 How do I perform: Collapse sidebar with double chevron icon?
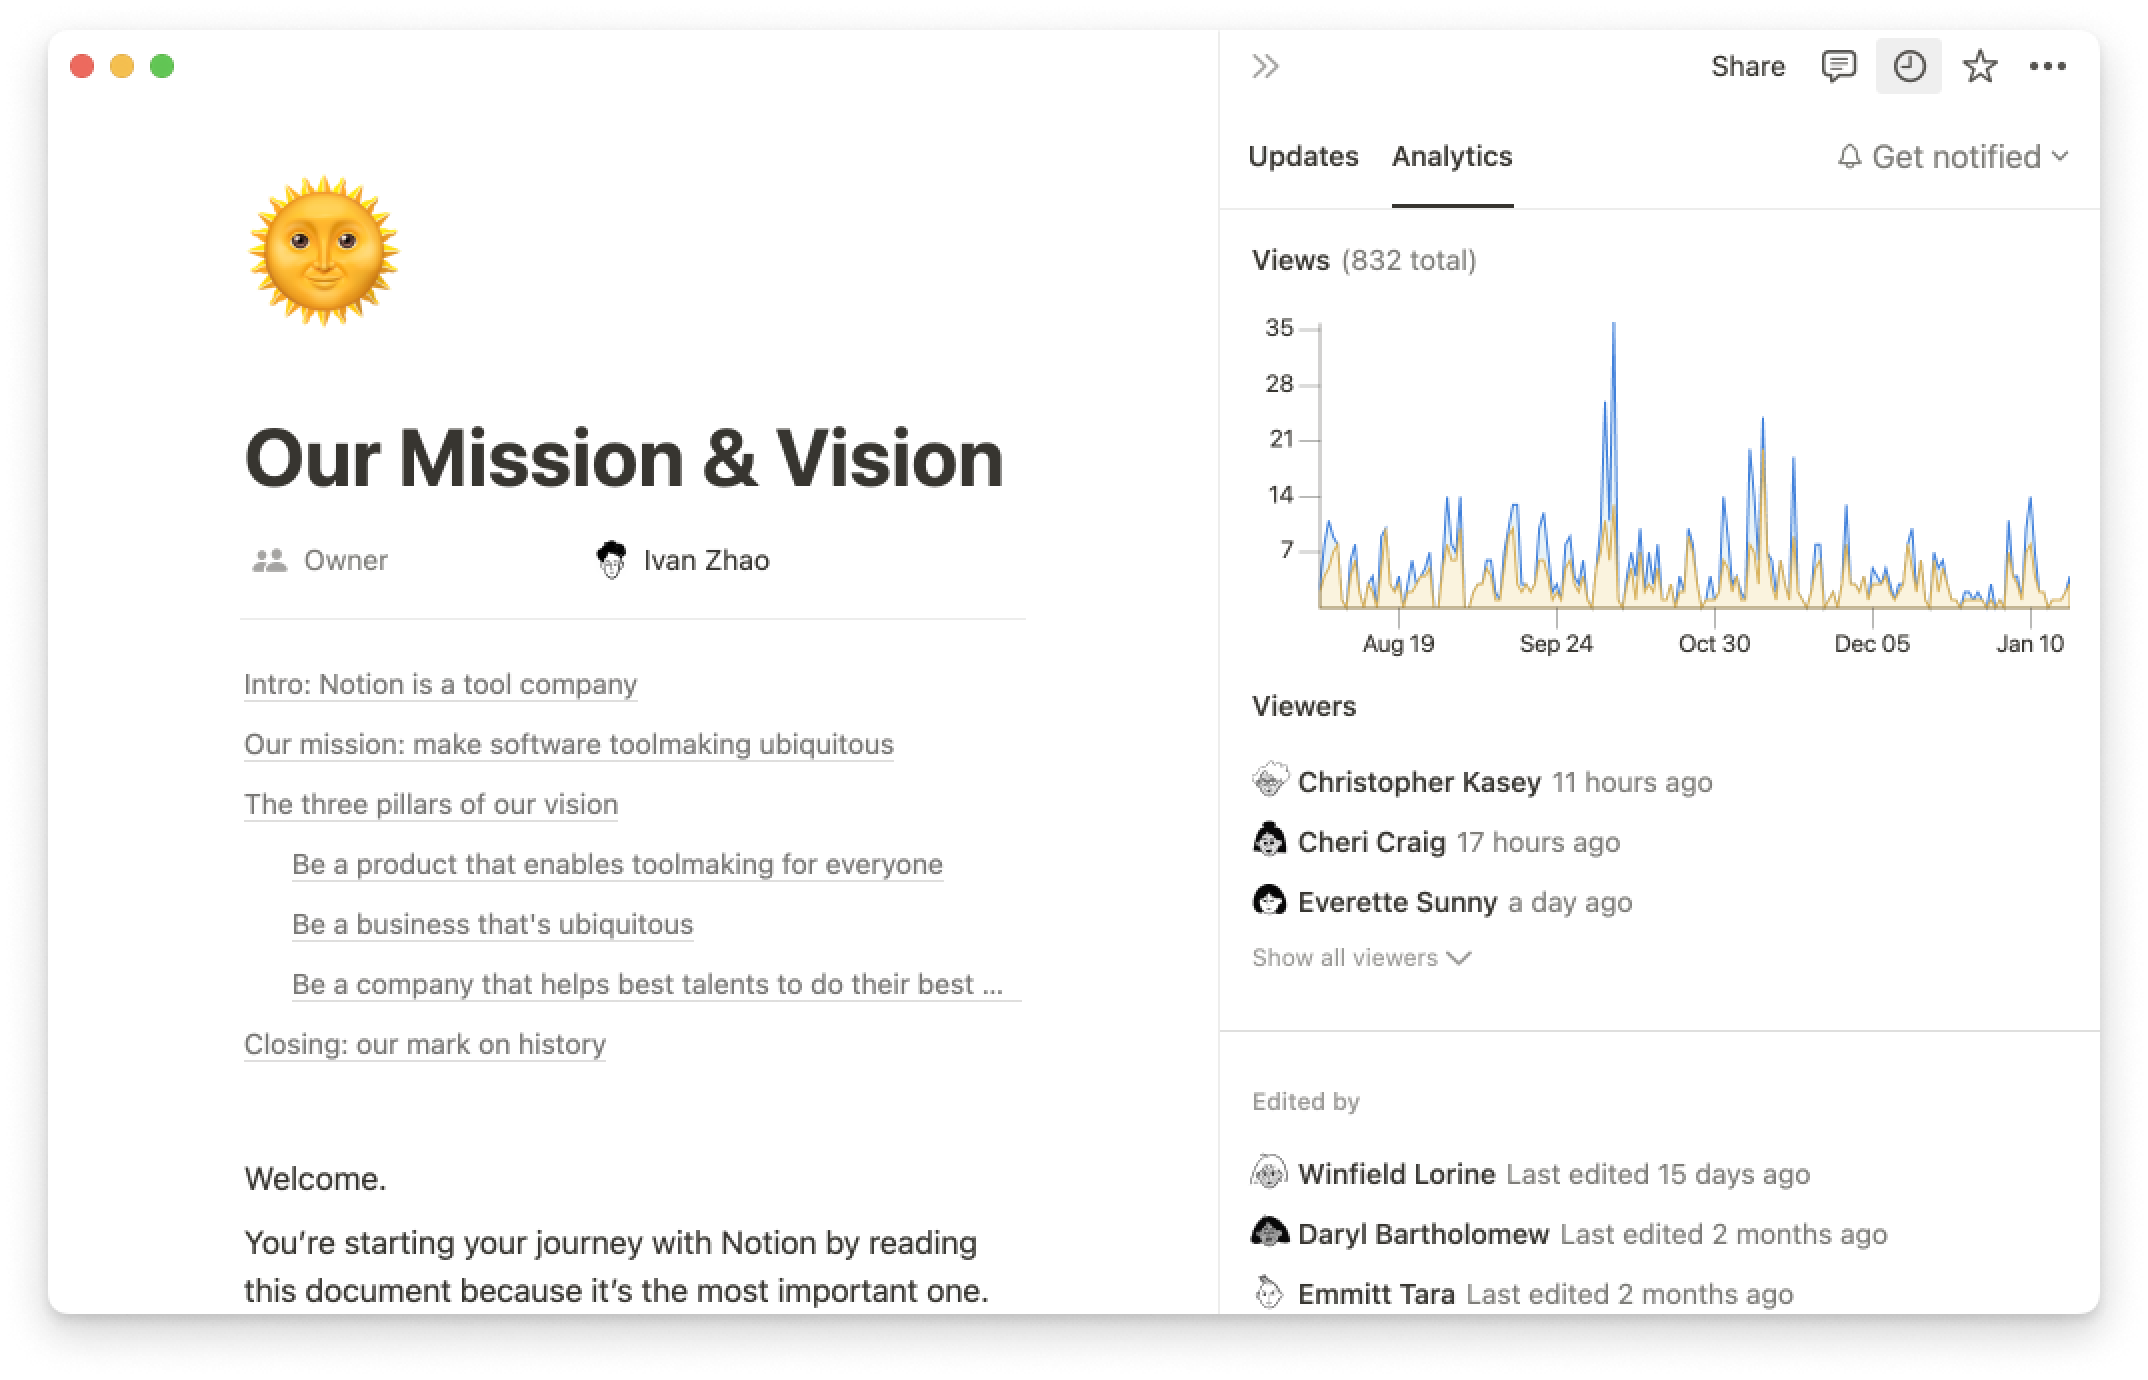(1265, 67)
